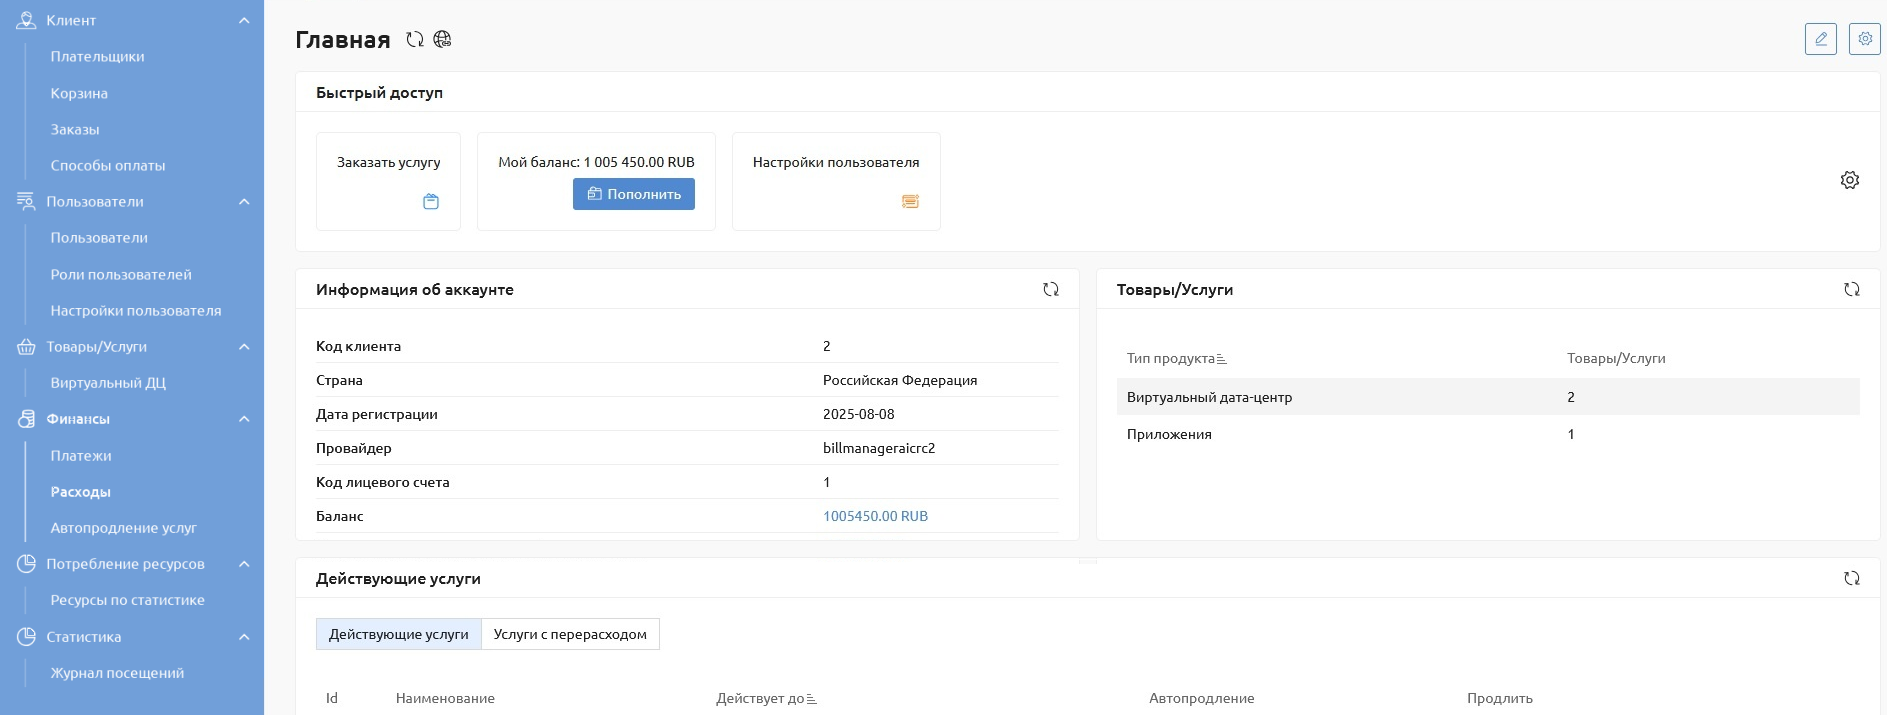Open Настройки пользователя in sidebar

(136, 310)
